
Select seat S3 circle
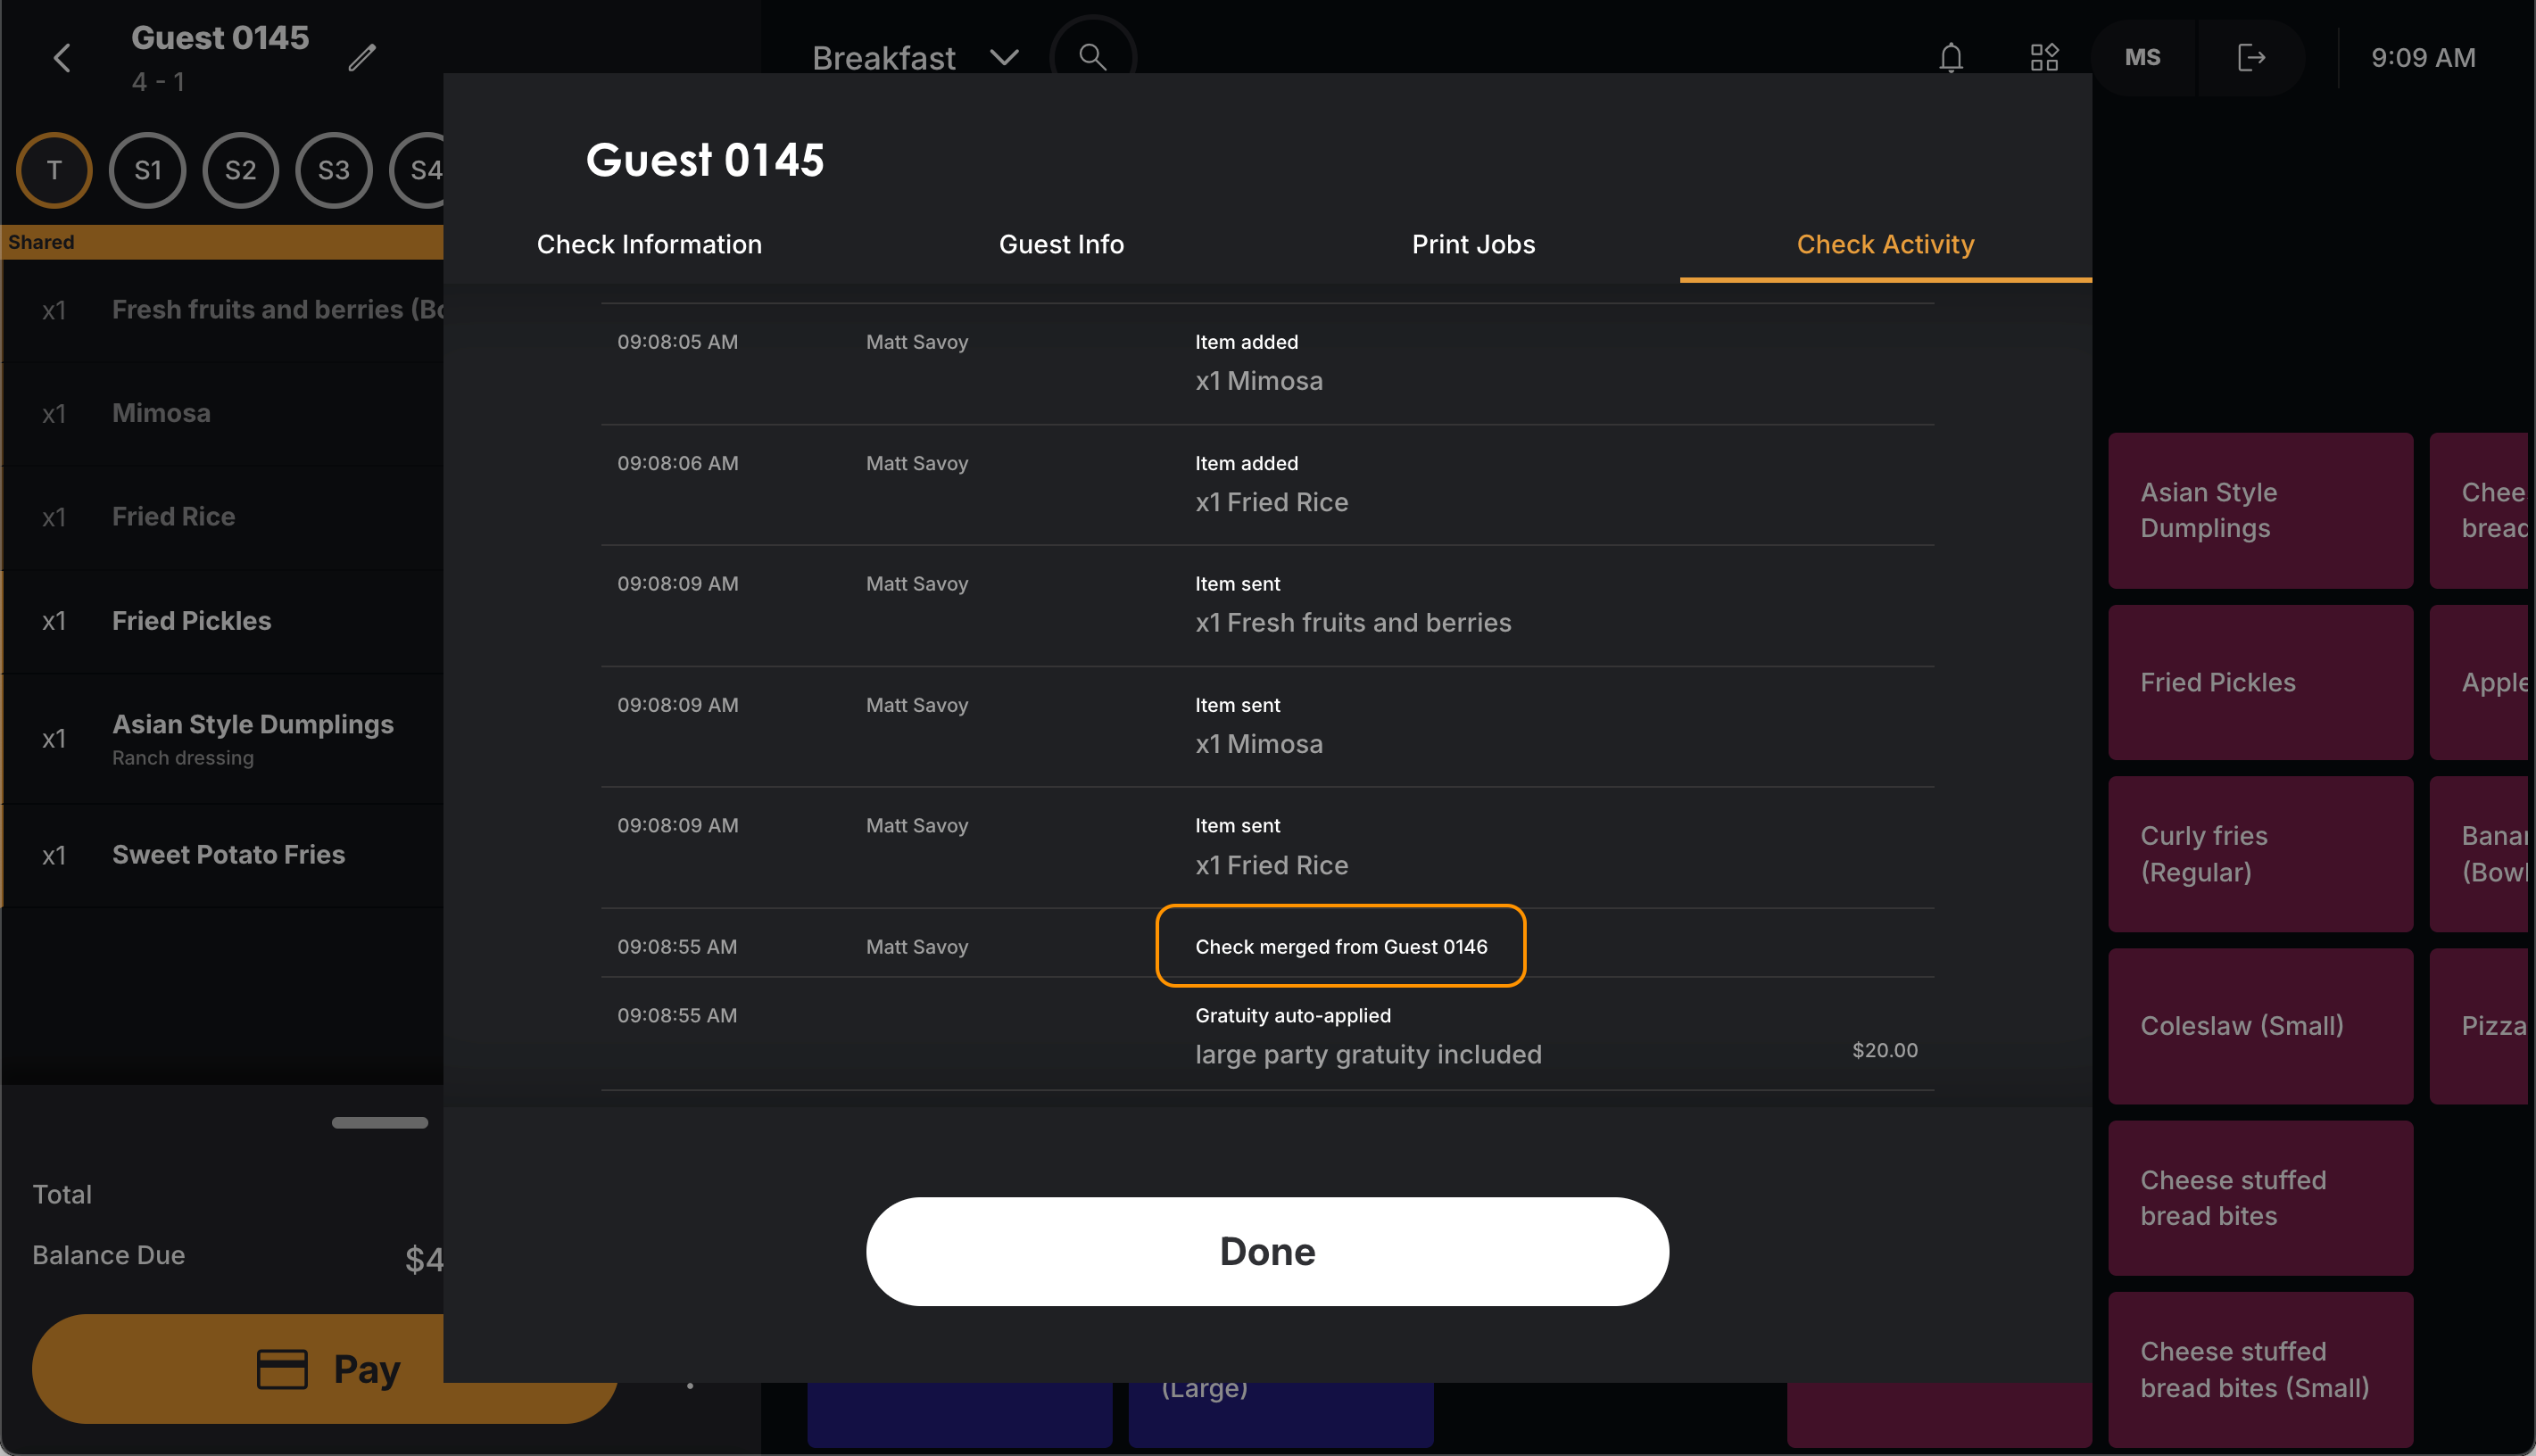(333, 170)
